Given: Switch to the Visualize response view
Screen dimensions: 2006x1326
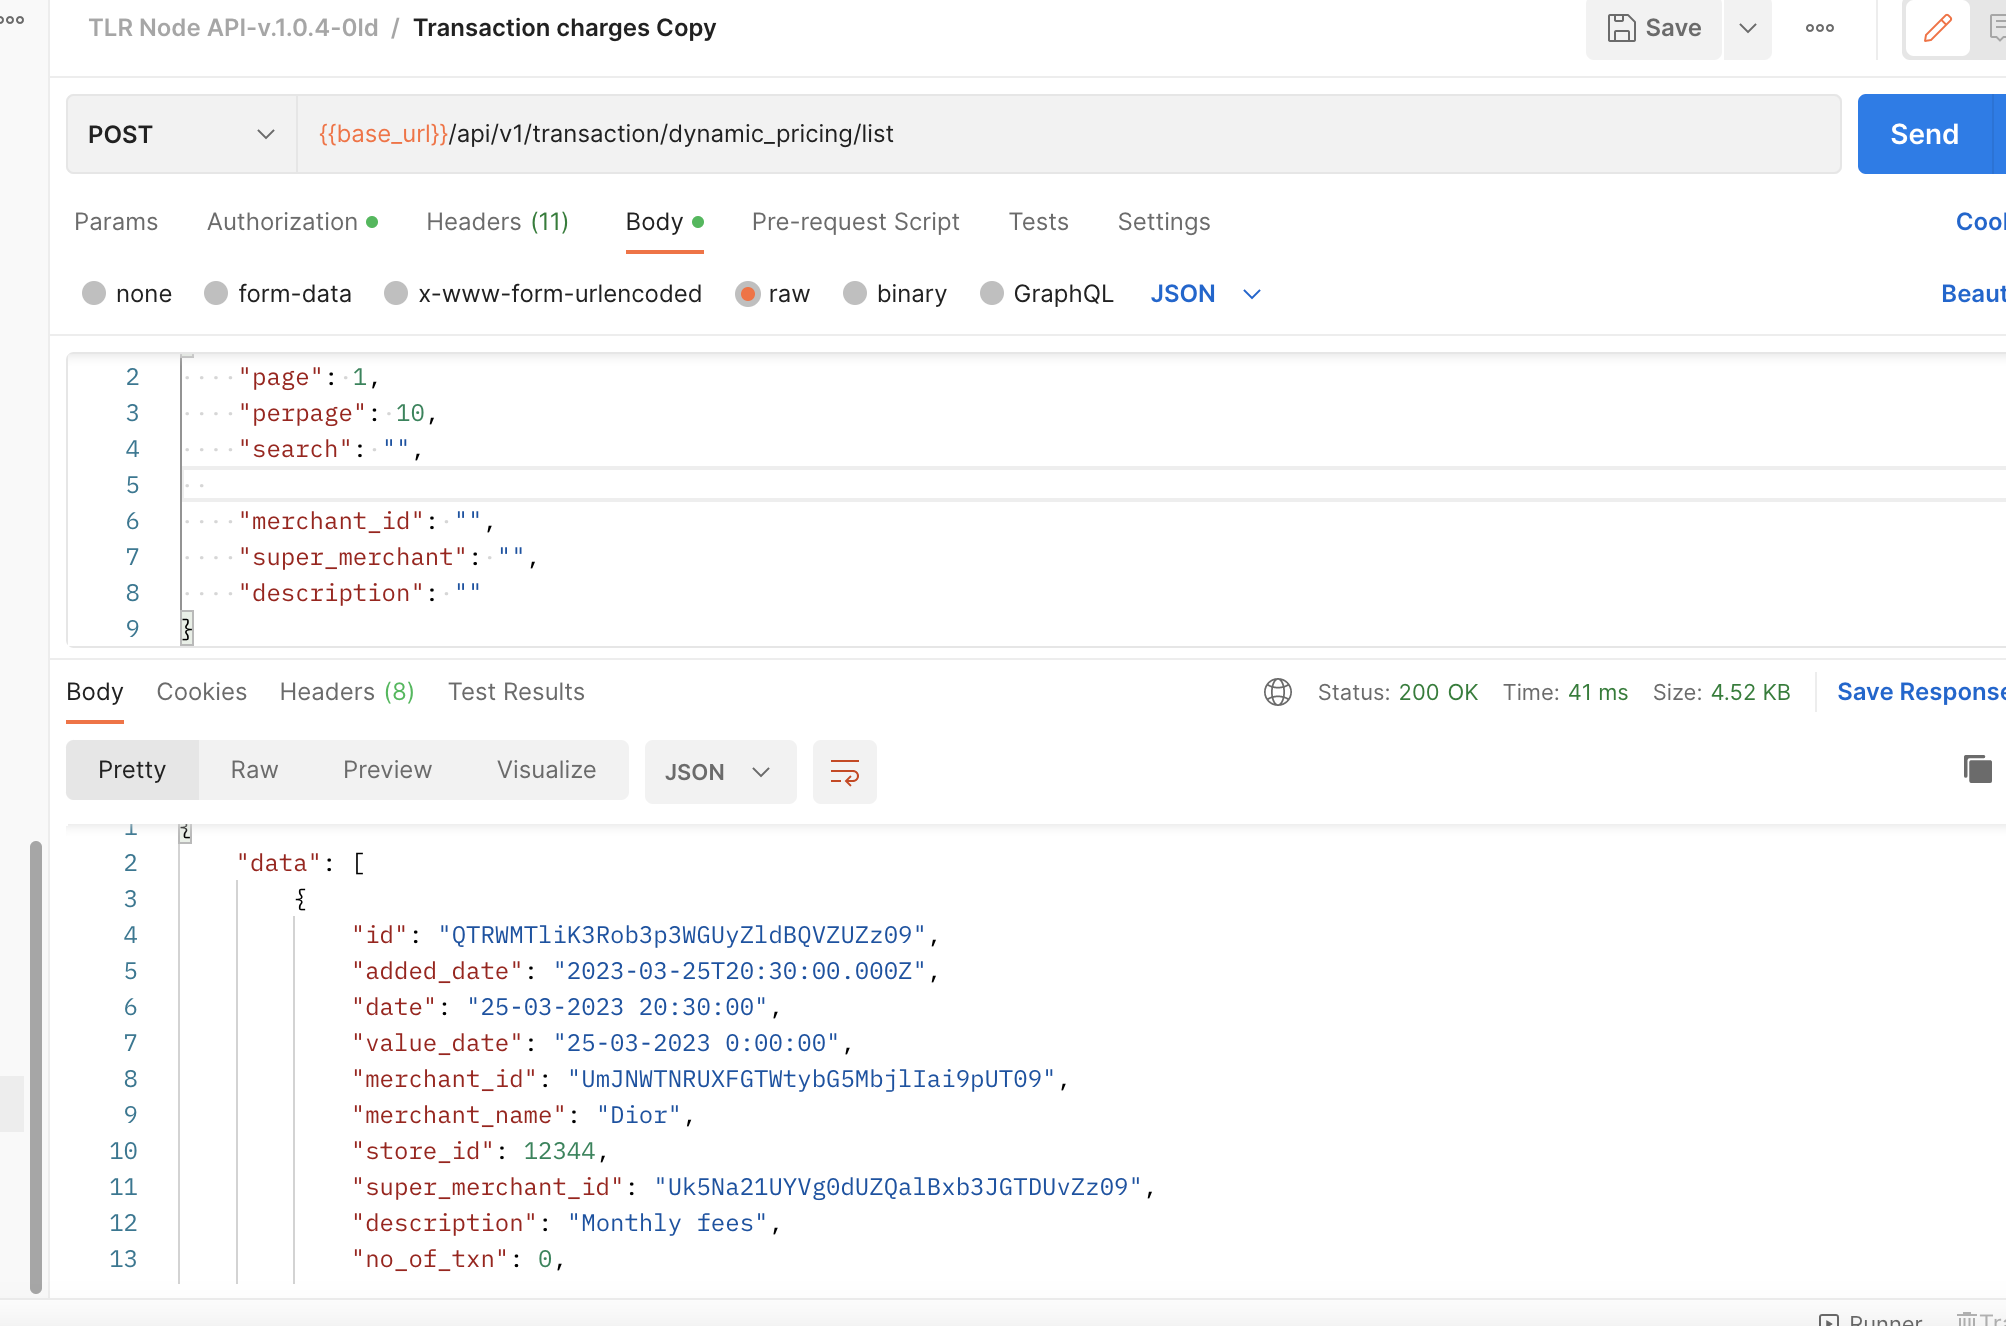Looking at the screenshot, I should 547,770.
